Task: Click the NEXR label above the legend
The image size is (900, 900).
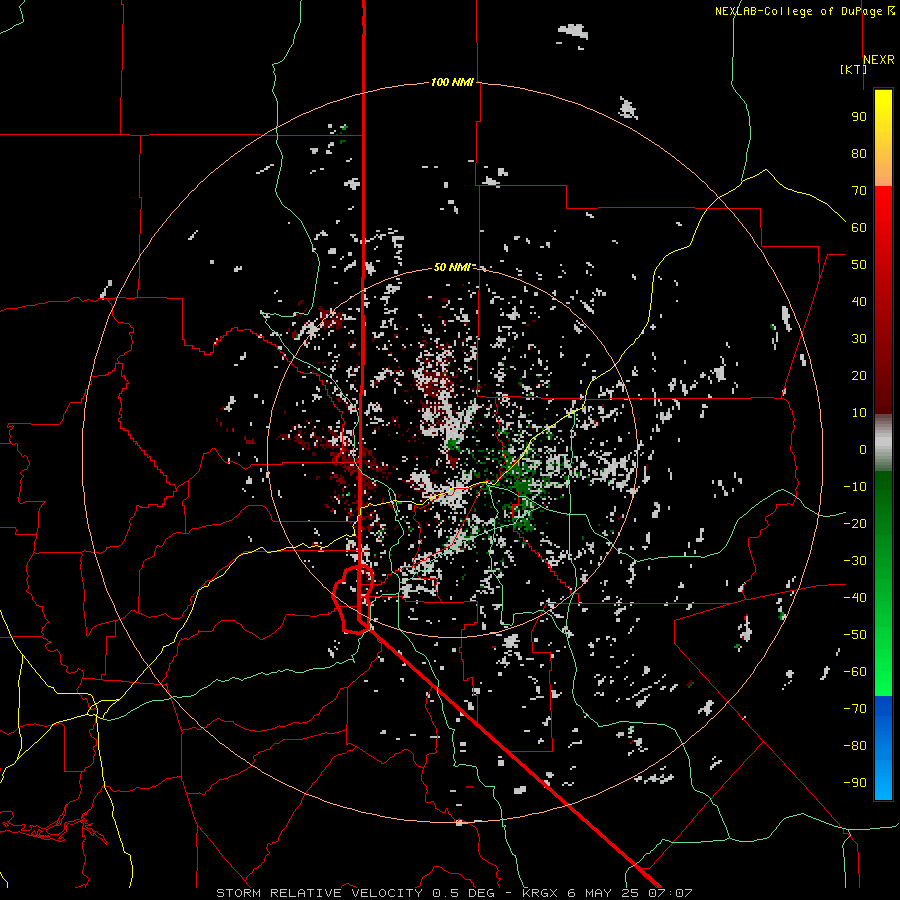Action: tap(878, 60)
